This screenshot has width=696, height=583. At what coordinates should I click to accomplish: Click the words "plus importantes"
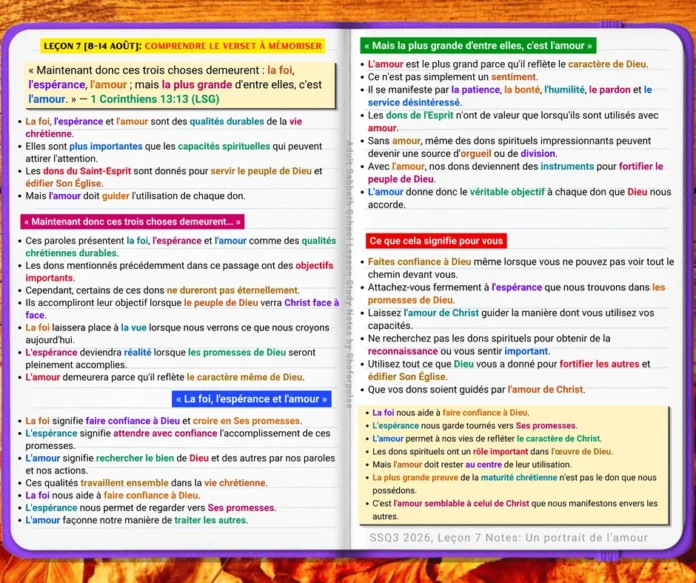click(x=106, y=146)
